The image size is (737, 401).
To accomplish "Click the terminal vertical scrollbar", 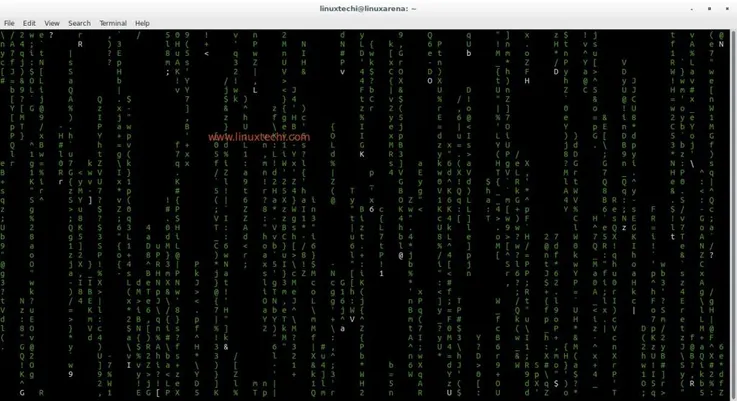I will pyautogui.click(x=733, y=215).
